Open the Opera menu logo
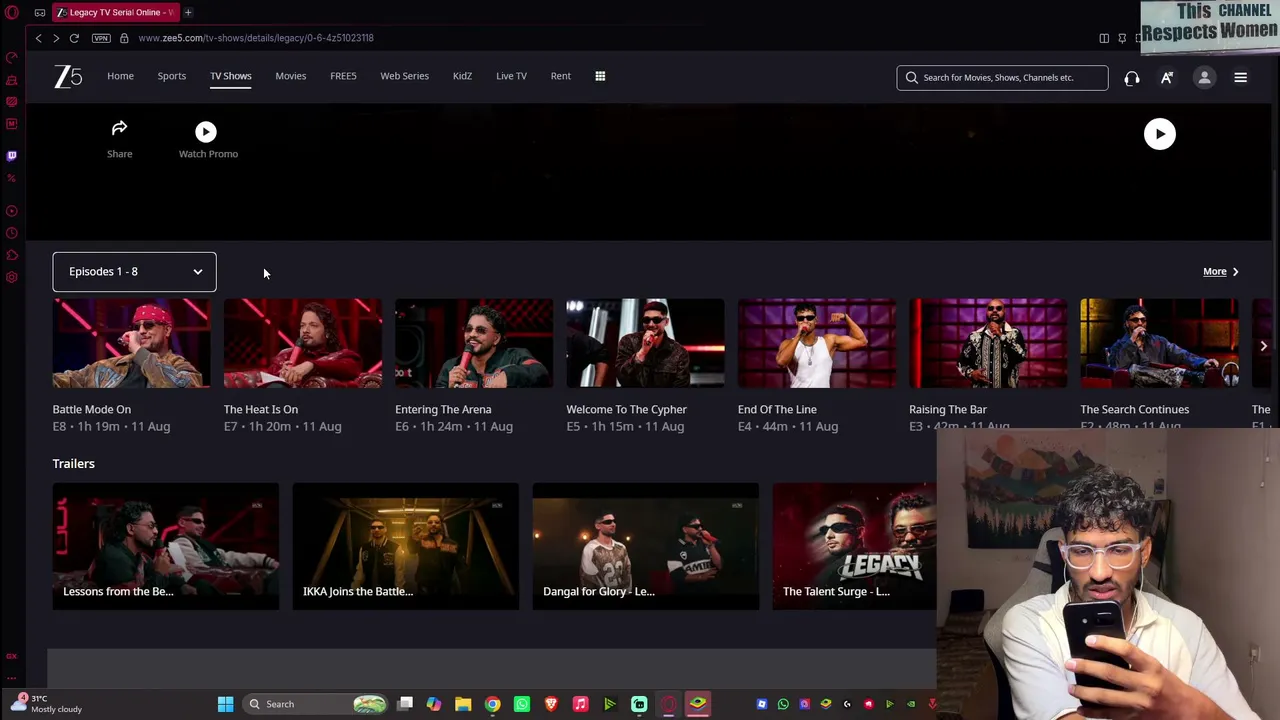Viewport: 1280px width, 720px height. point(12,12)
